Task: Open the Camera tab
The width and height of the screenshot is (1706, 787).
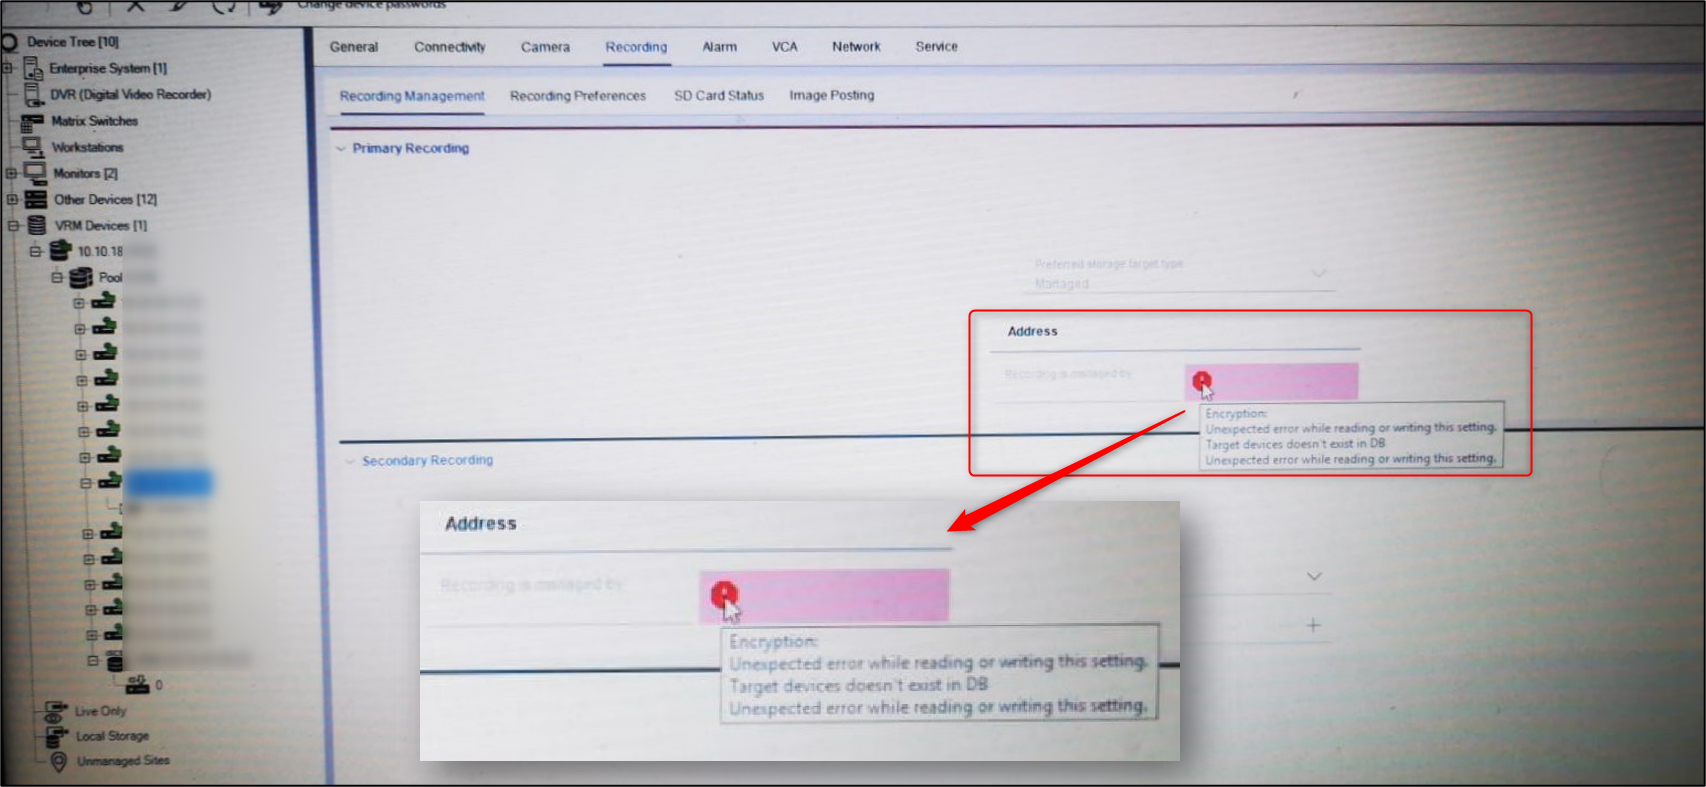Action: pyautogui.click(x=545, y=47)
